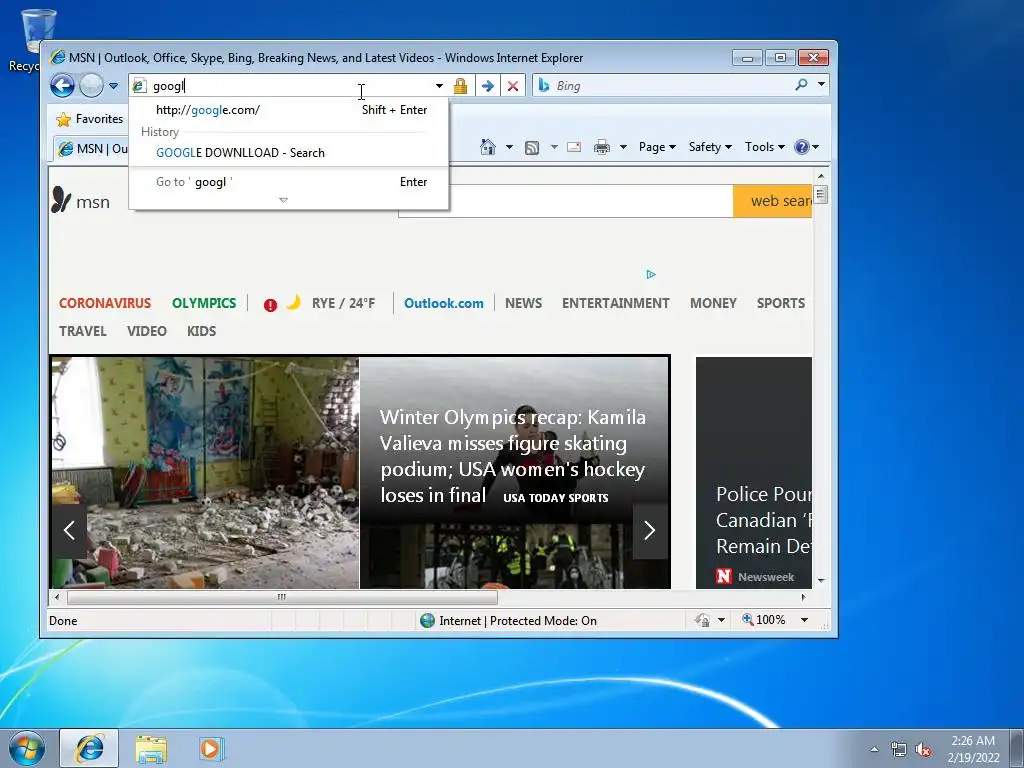The image size is (1024, 768).
Task: Click the Go arrow next to address bar
Action: pos(487,86)
